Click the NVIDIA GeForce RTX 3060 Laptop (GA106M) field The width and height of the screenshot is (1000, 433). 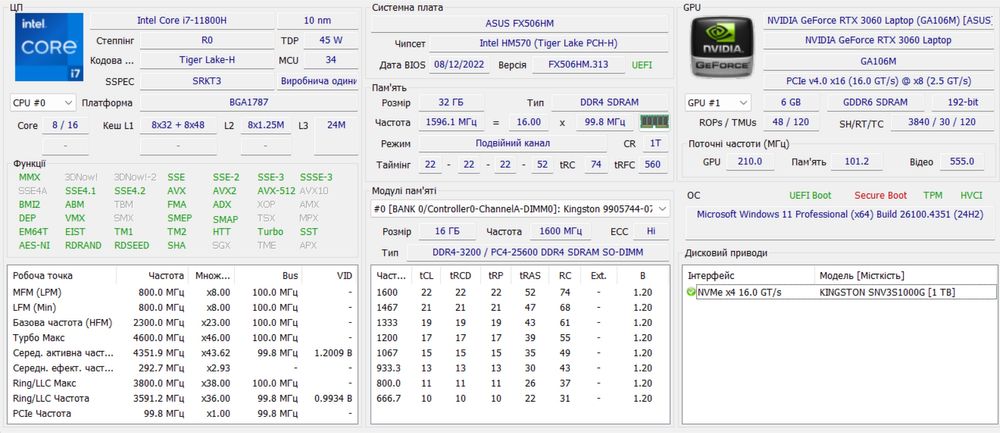pyautogui.click(x=878, y=20)
